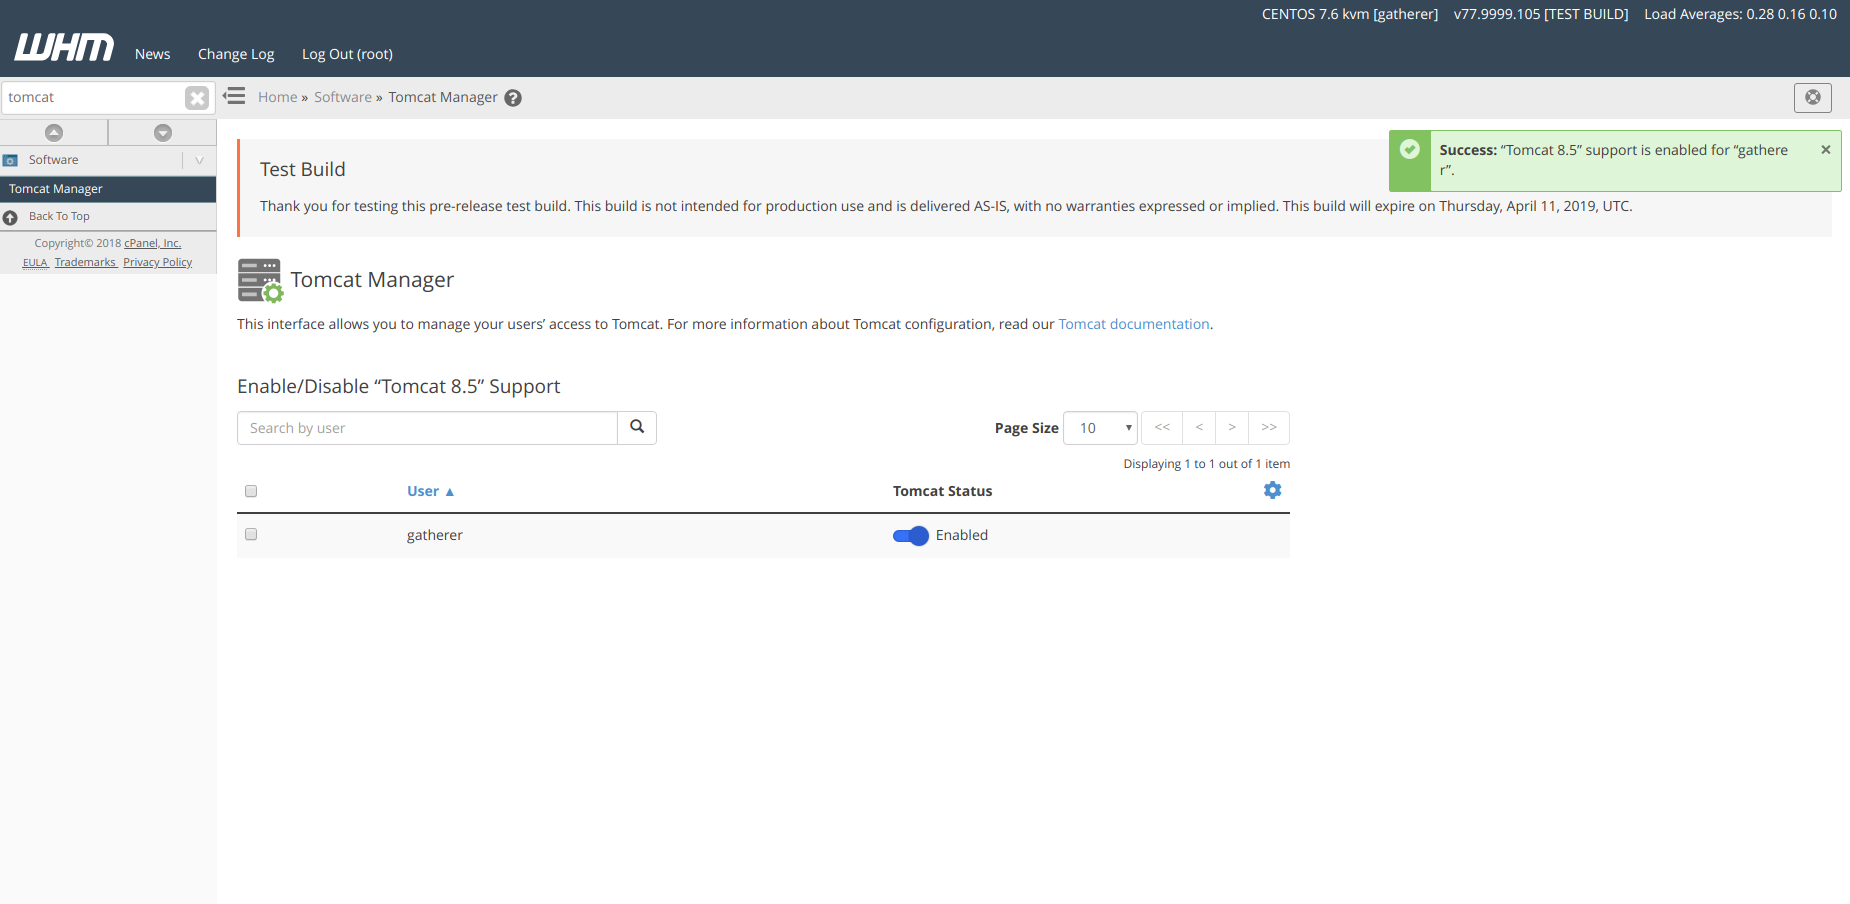Click the Software category icon in sidebar
The image size is (1850, 904).
click(11, 160)
